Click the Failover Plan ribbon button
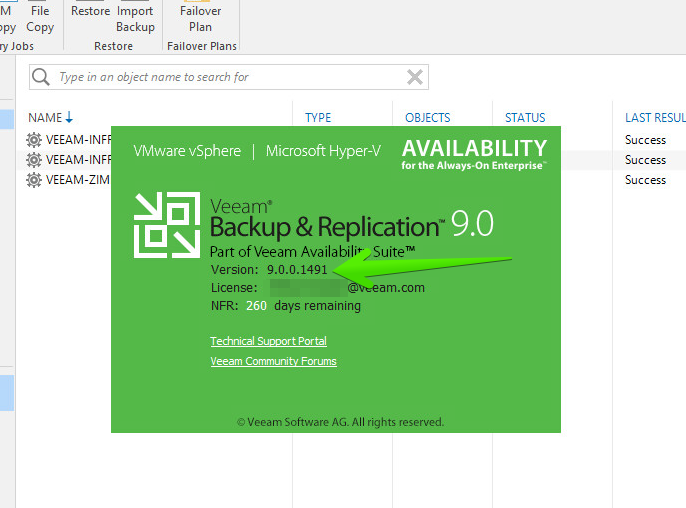The image size is (686, 508). coord(200,18)
